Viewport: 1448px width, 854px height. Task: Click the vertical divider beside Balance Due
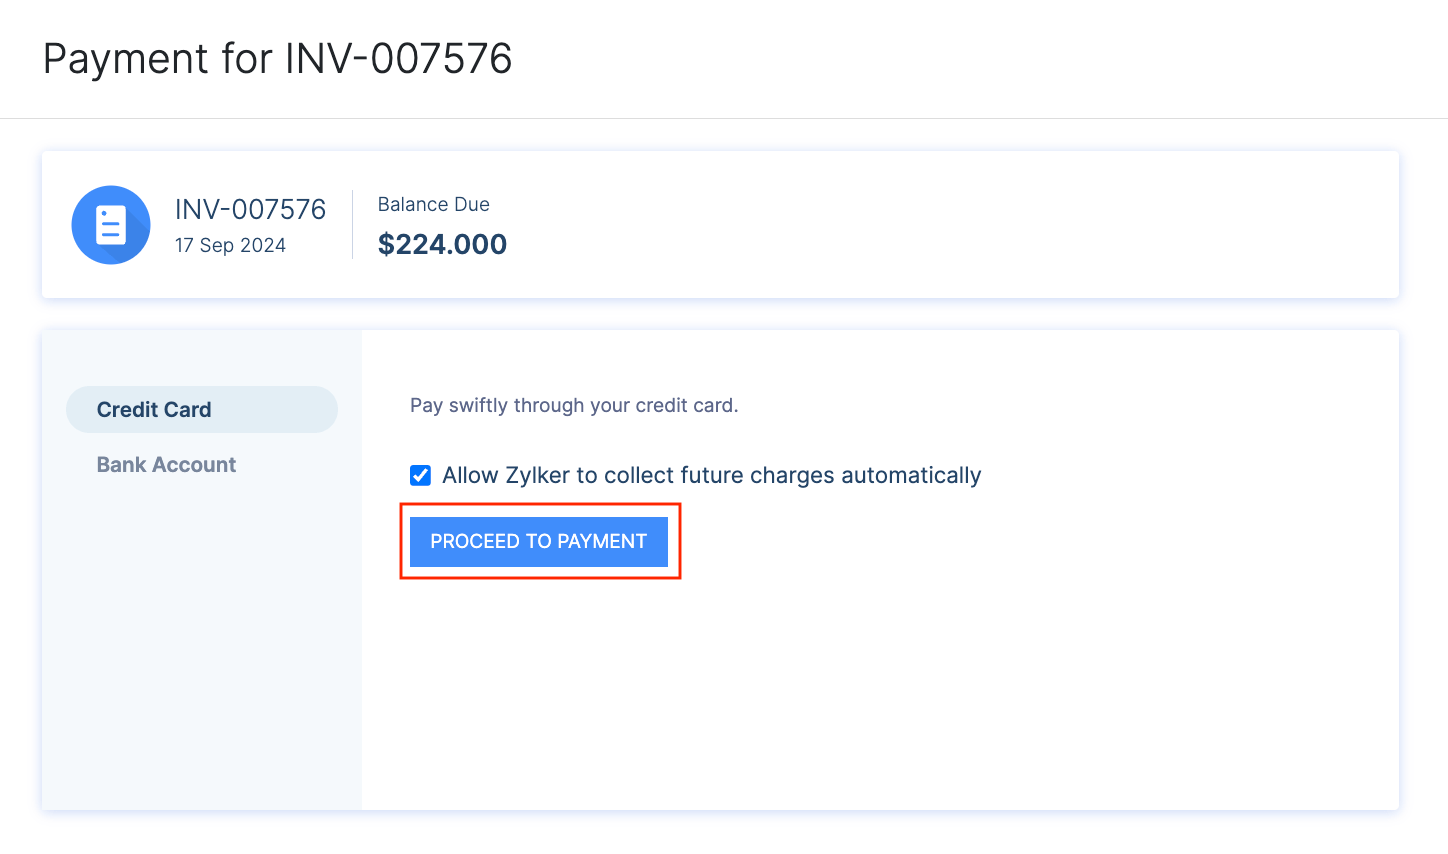click(x=353, y=225)
